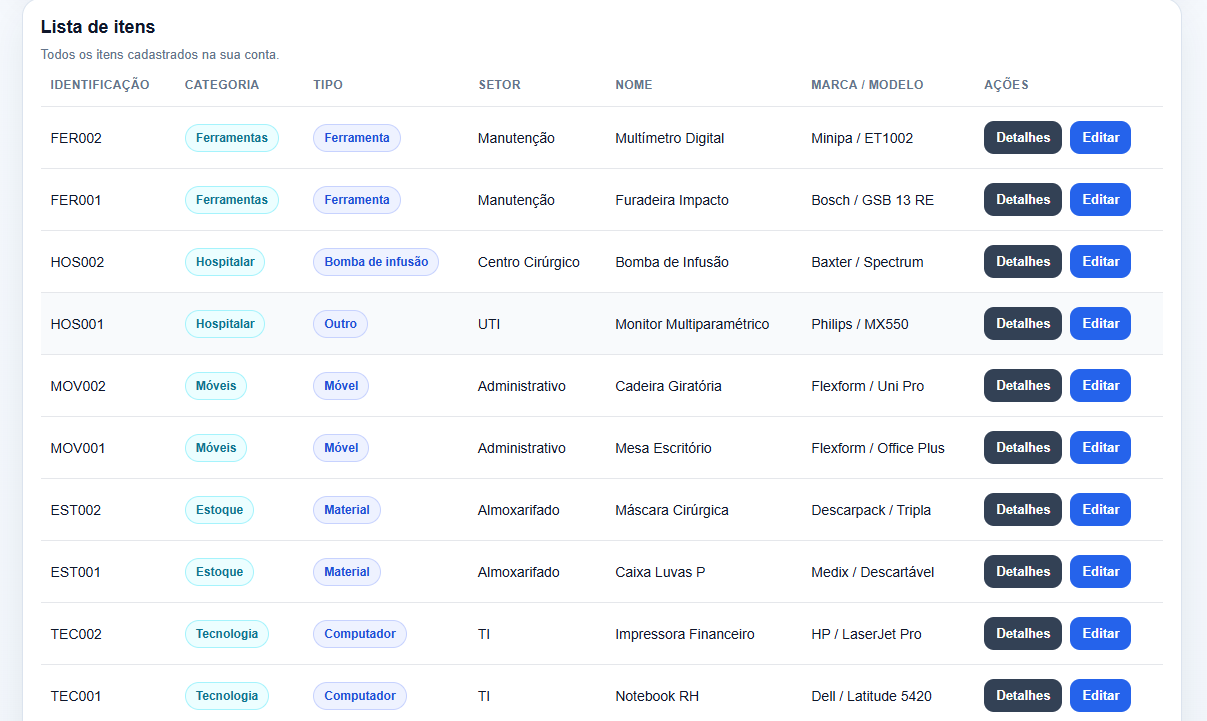Click the Philips / MX550 cell
Image resolution: width=1207 pixels, height=721 pixels.
tap(860, 324)
